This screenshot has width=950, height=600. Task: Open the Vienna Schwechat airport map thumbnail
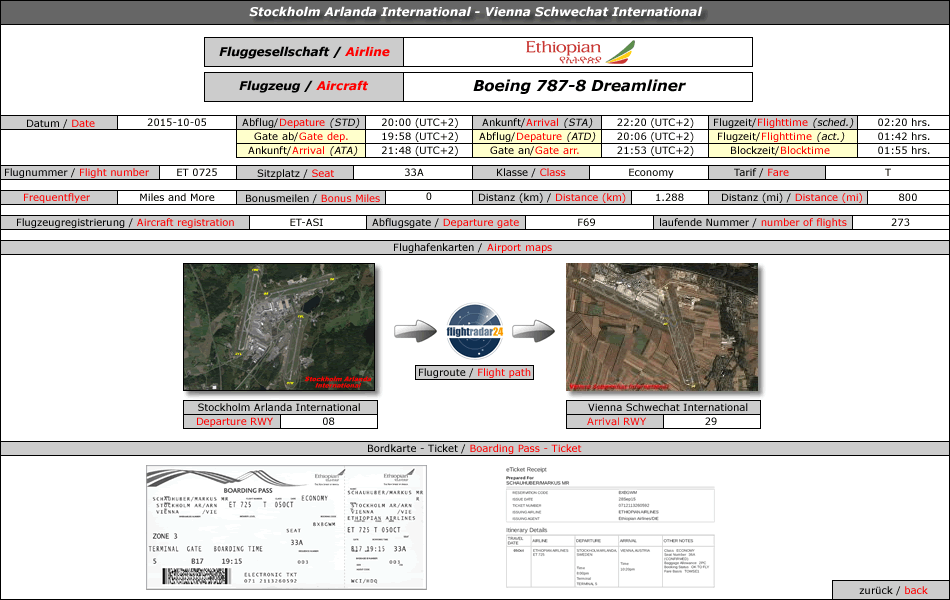662,327
